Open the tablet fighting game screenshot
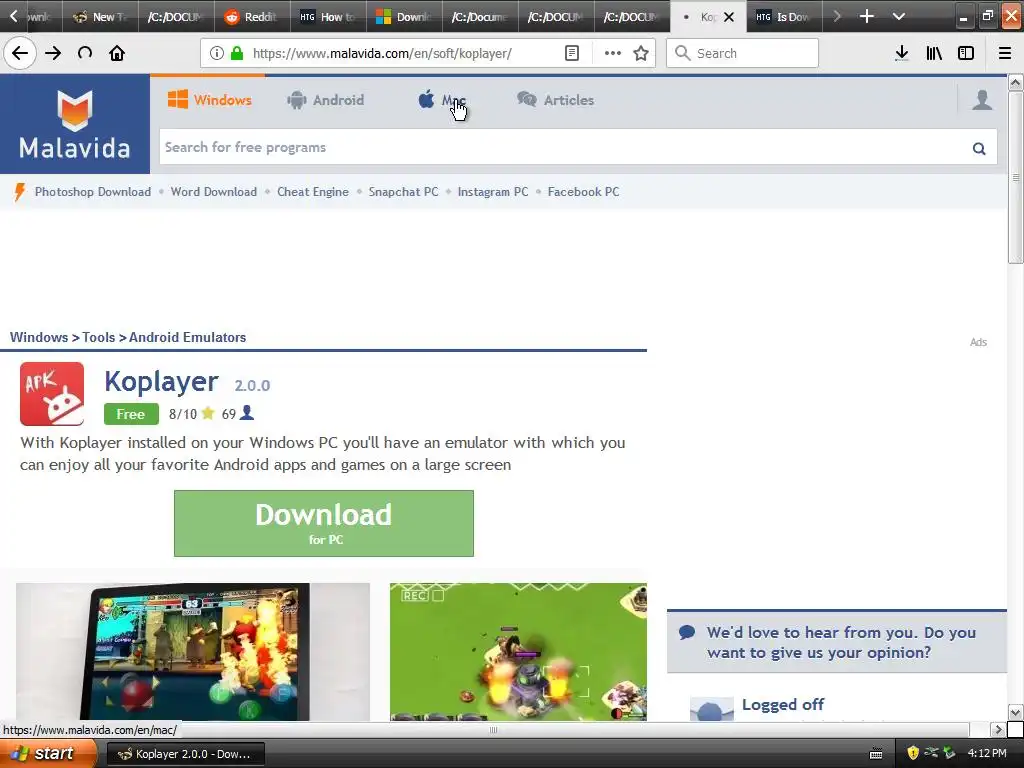This screenshot has width=1024, height=768. coord(193,652)
